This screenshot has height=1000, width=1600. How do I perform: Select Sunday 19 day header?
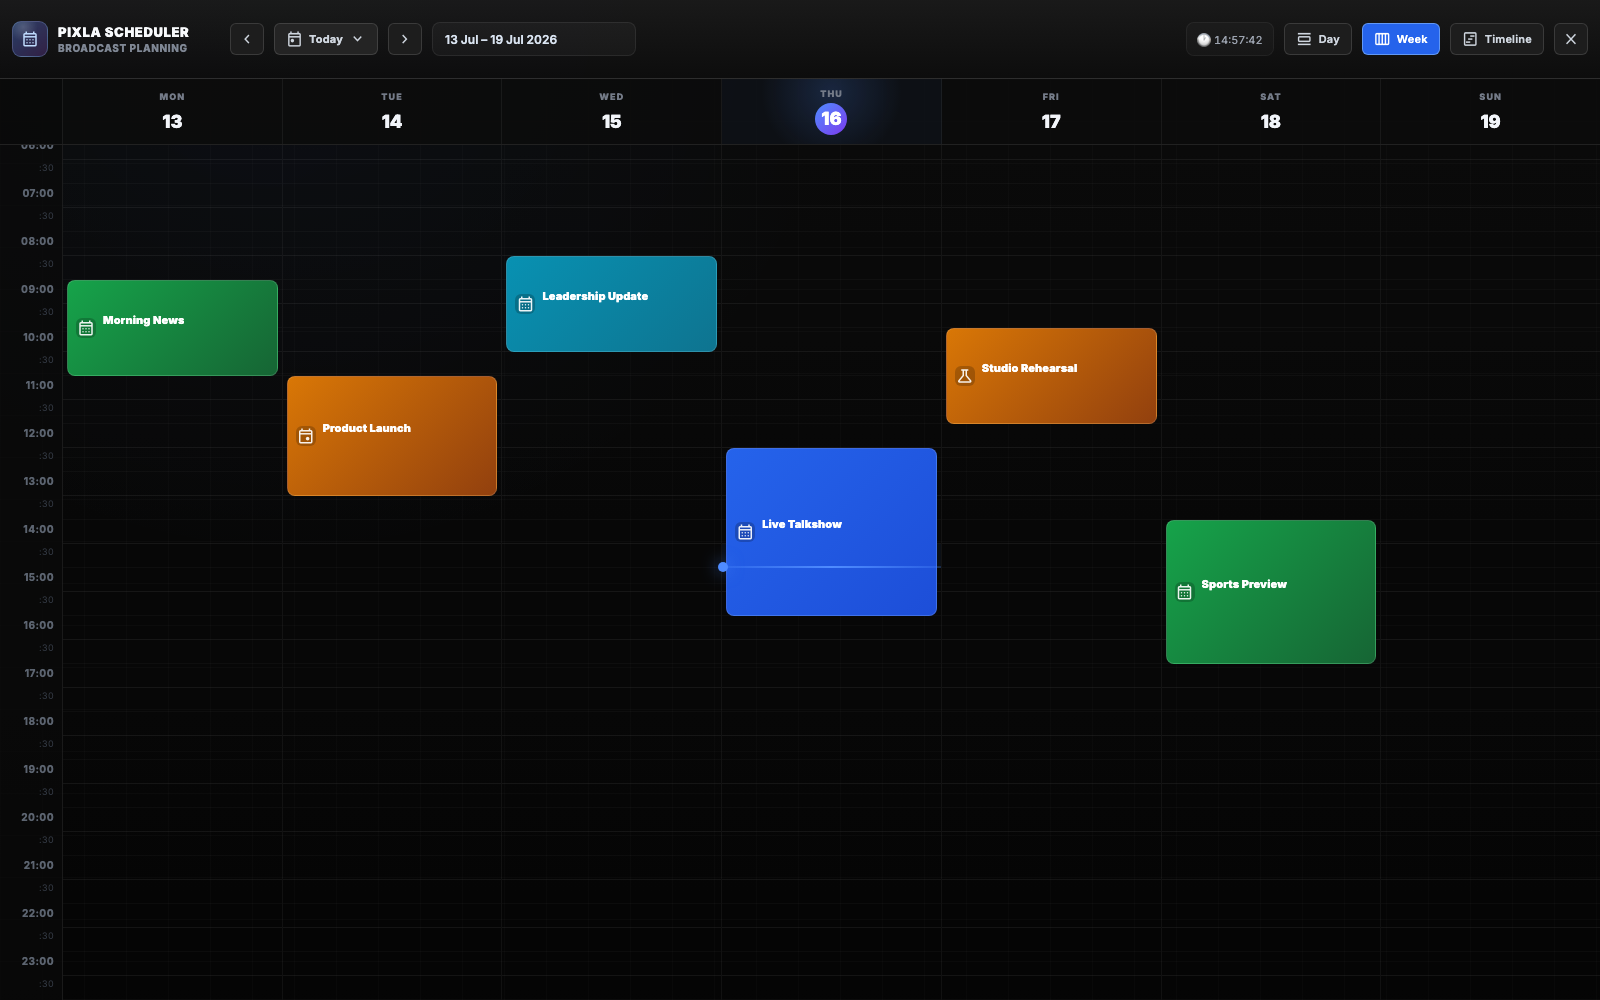[x=1490, y=112]
